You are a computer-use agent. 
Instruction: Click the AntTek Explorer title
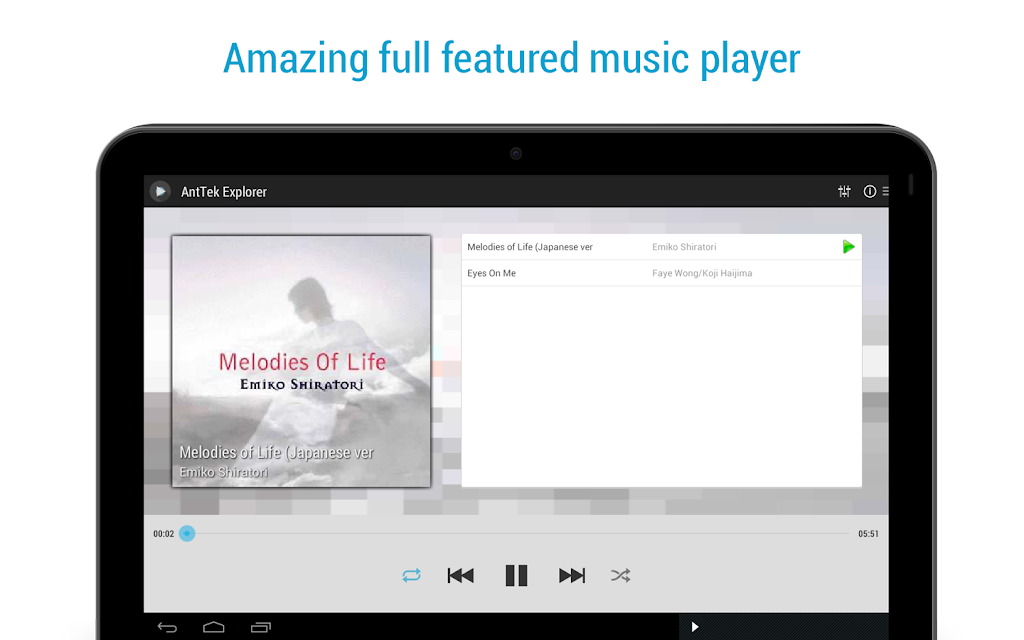click(x=224, y=192)
